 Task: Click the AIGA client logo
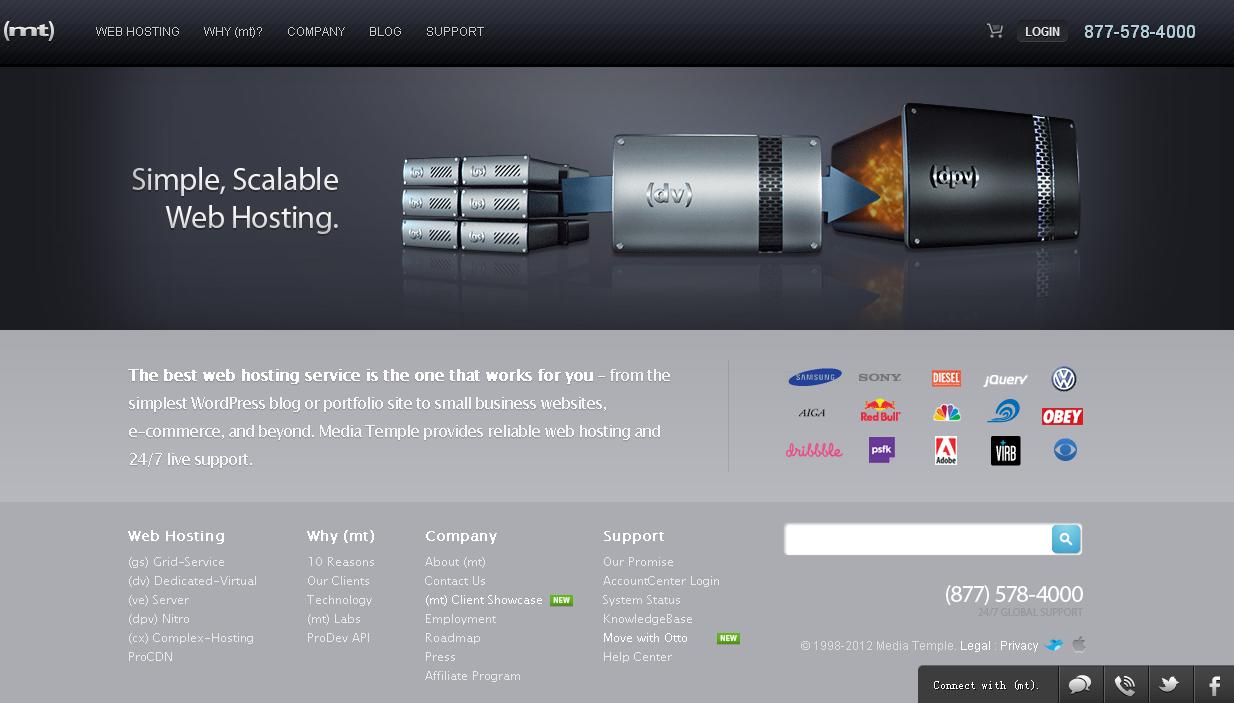coord(812,413)
